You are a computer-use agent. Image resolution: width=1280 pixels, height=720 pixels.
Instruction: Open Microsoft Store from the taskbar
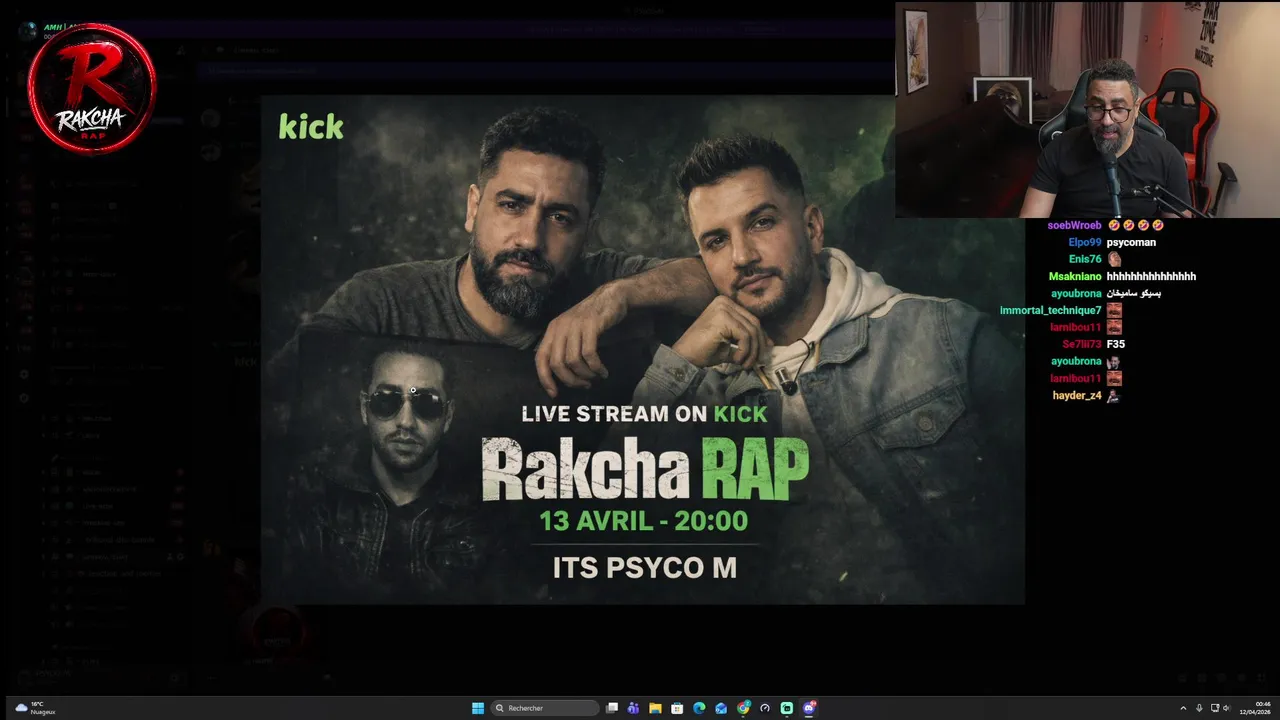(x=677, y=708)
